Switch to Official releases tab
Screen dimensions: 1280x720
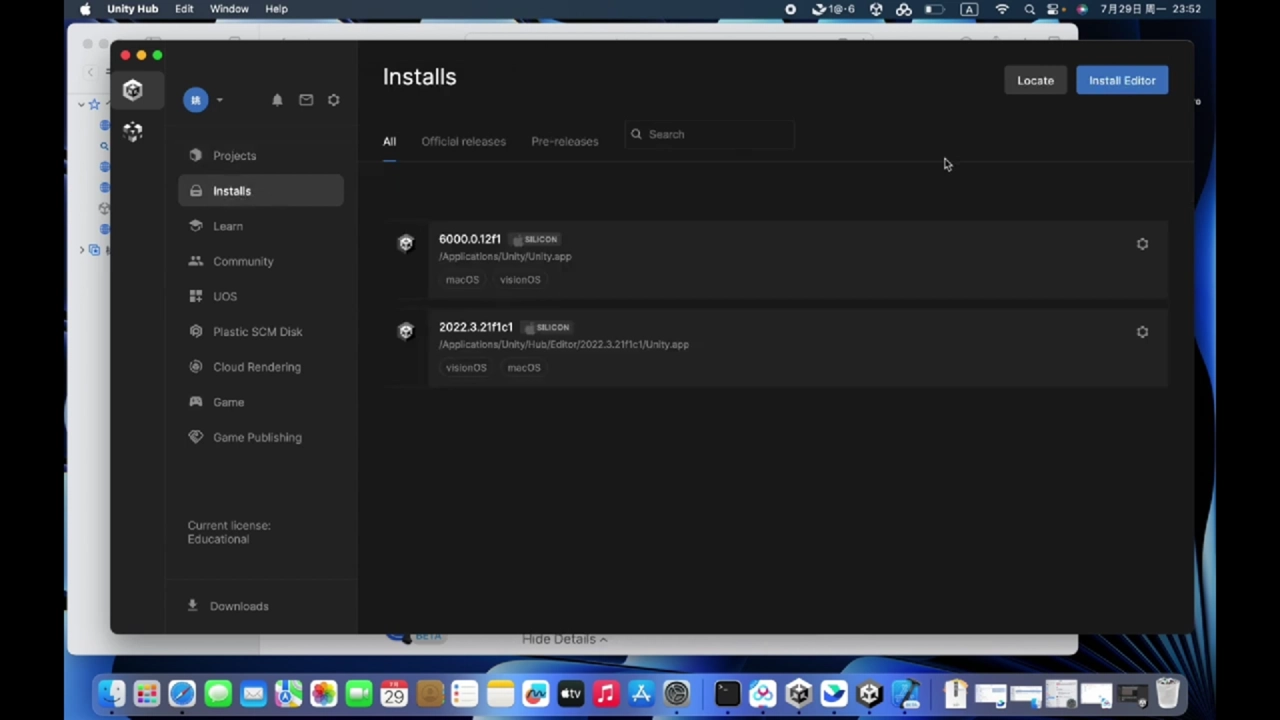463,141
